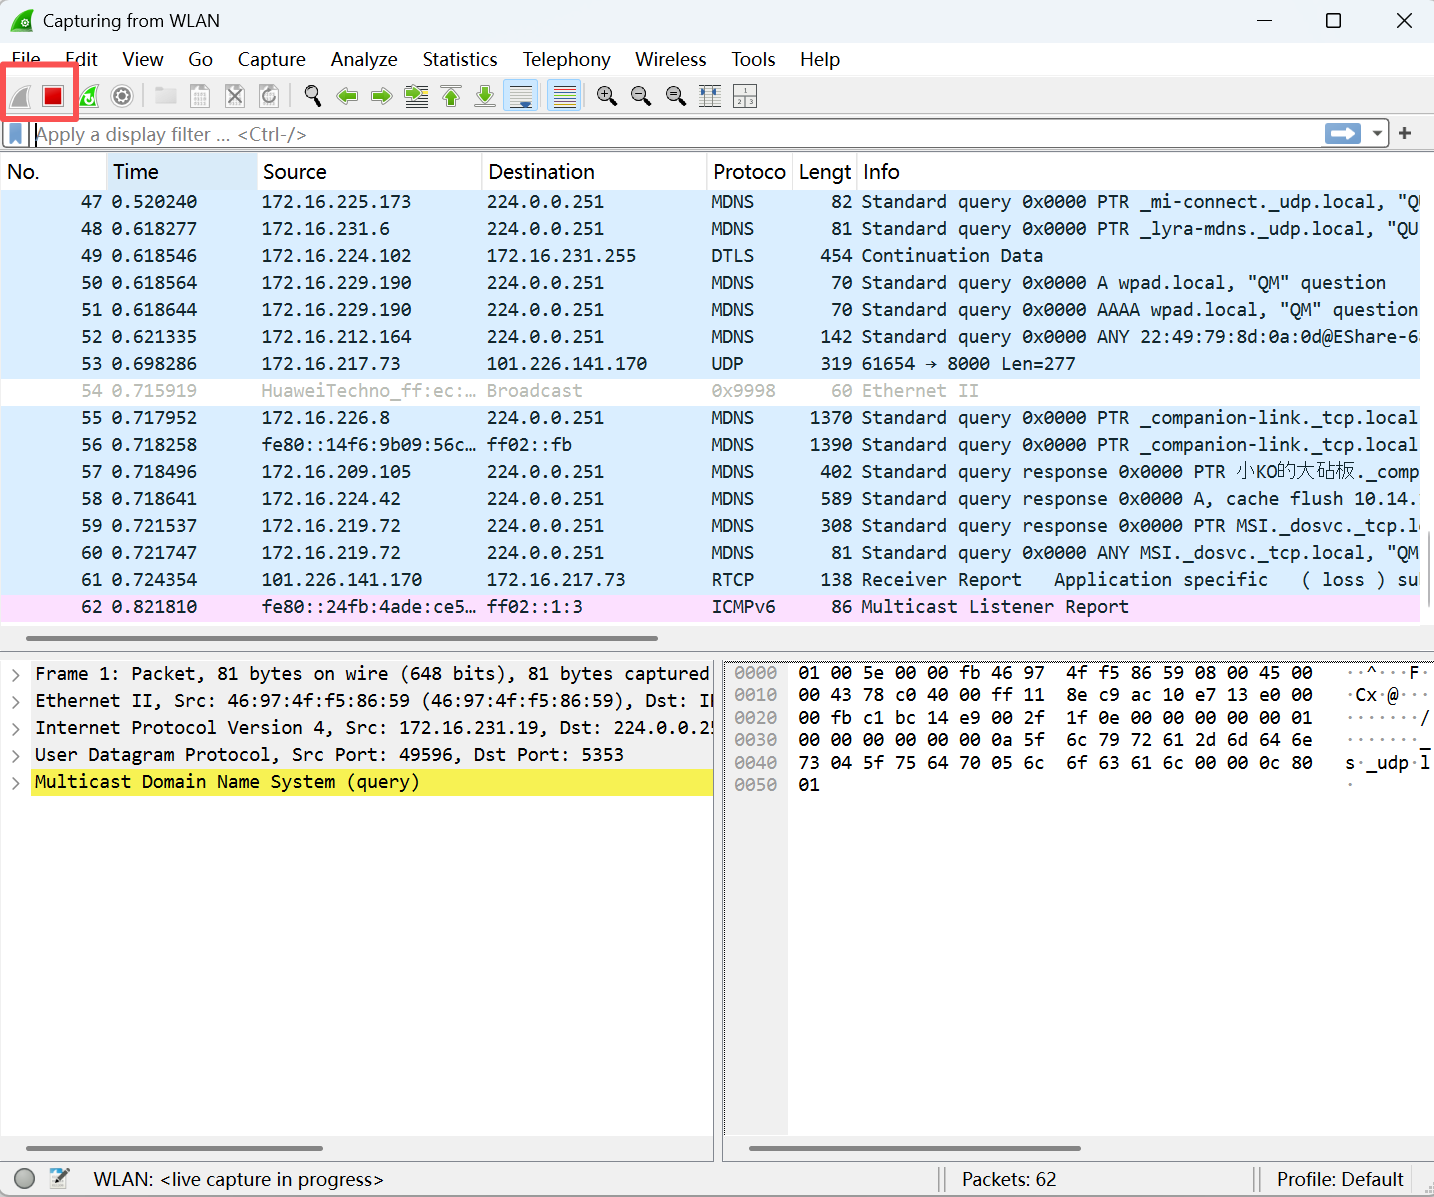Open the display filter history dropdown
Viewport: 1434px width, 1197px height.
[1377, 134]
